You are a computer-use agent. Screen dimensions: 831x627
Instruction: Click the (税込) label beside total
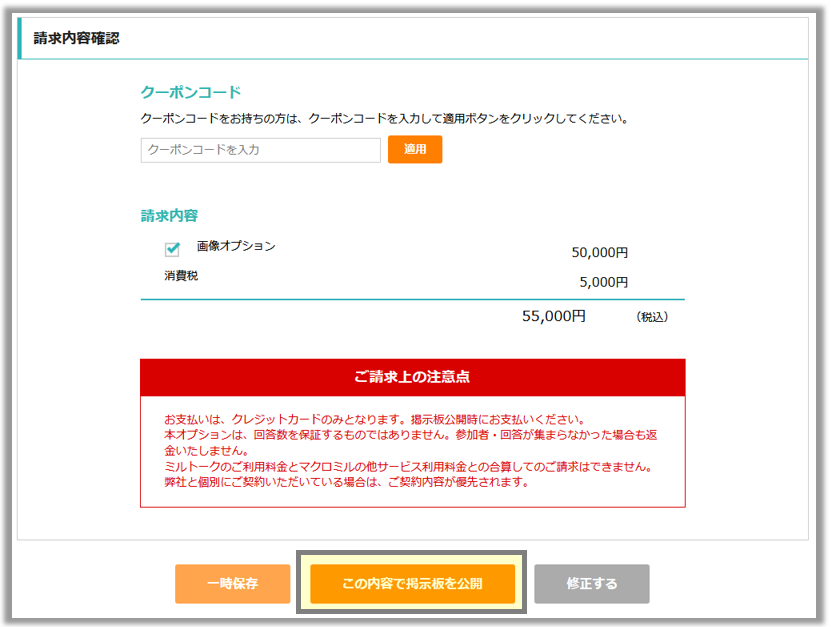(x=651, y=317)
